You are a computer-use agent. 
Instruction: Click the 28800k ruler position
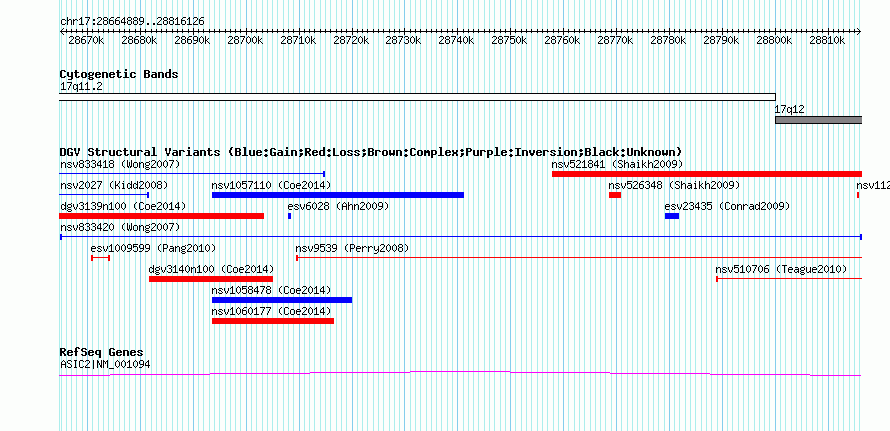774,40
